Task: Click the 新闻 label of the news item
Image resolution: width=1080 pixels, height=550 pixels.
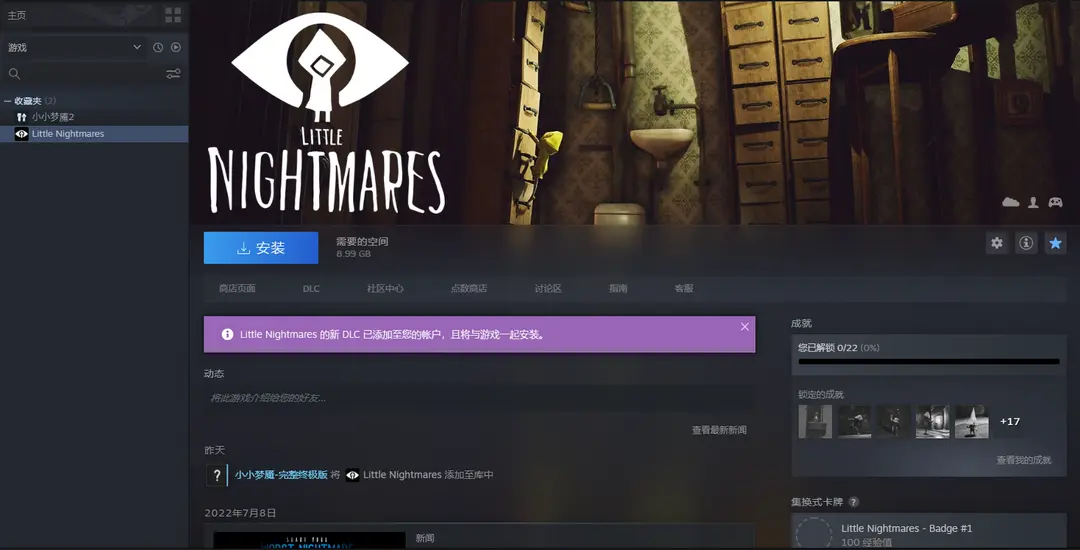Action: (x=425, y=538)
